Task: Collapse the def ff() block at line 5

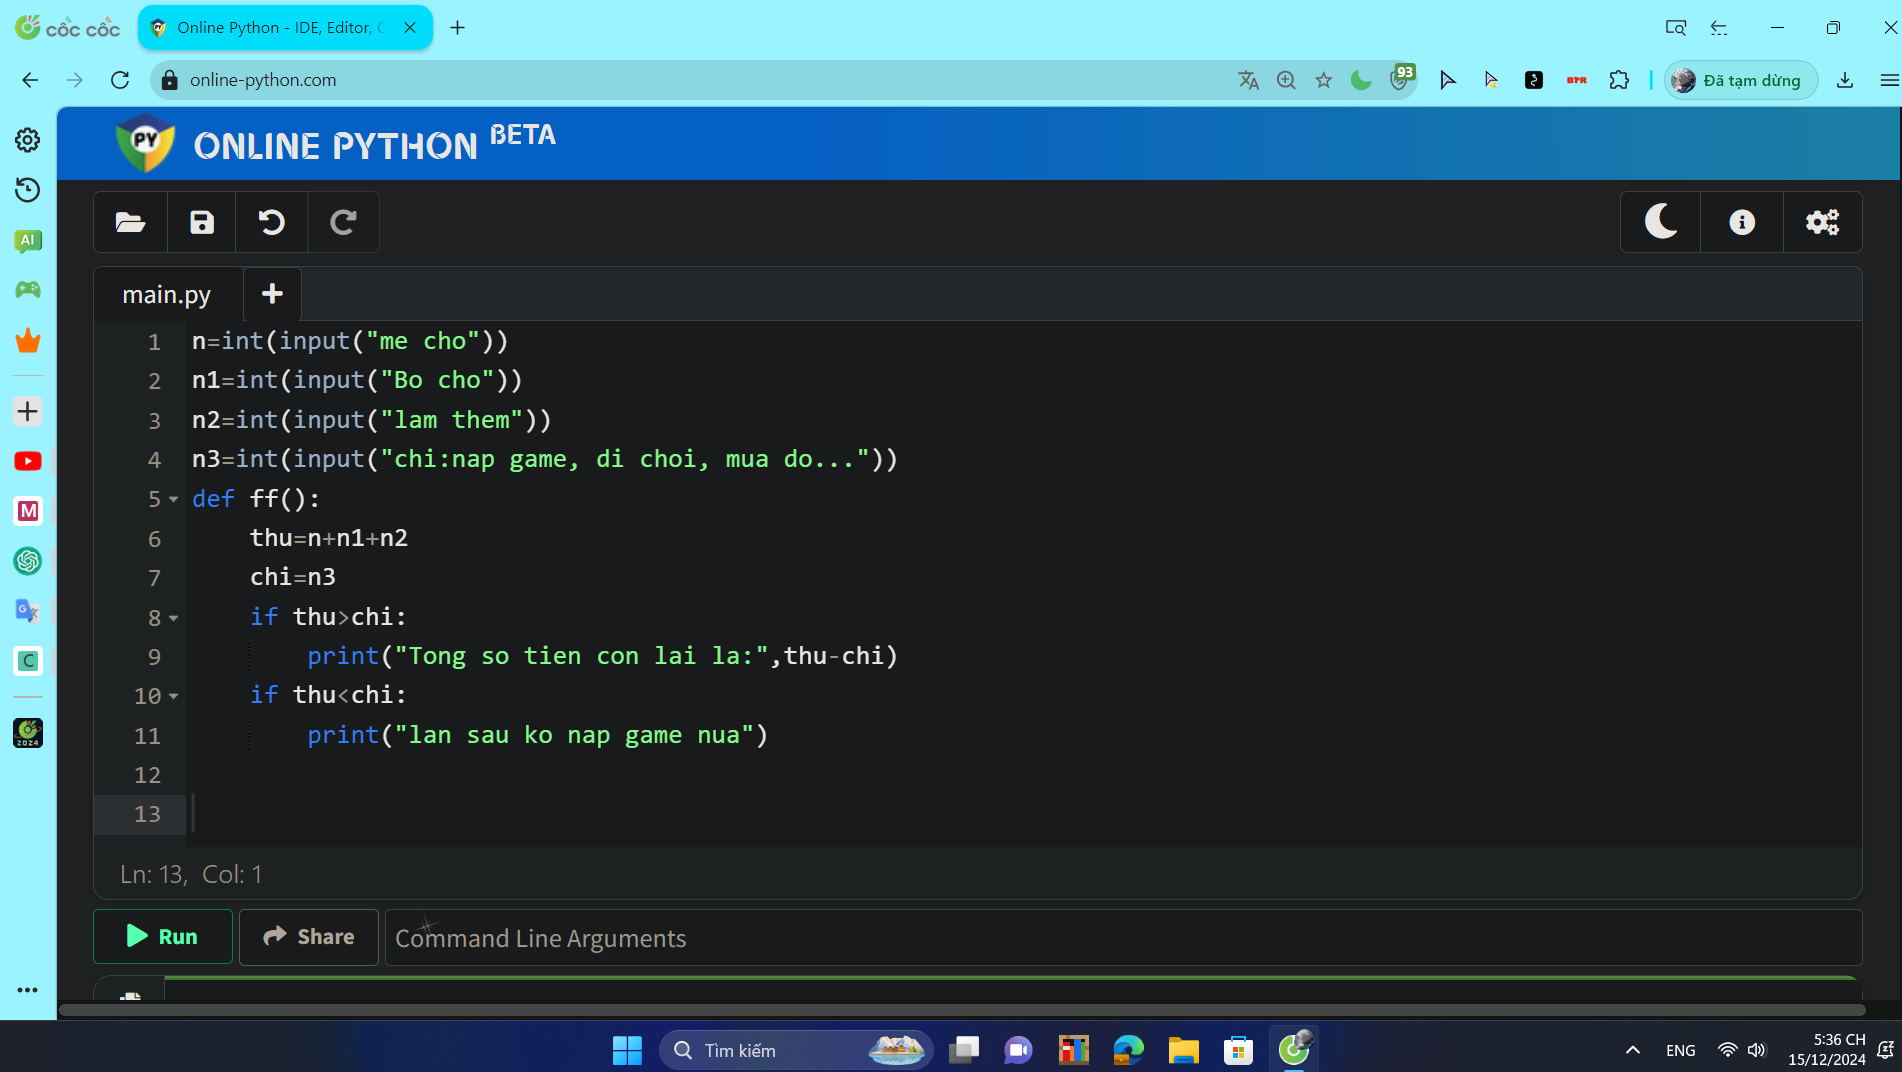Action: click(x=174, y=499)
